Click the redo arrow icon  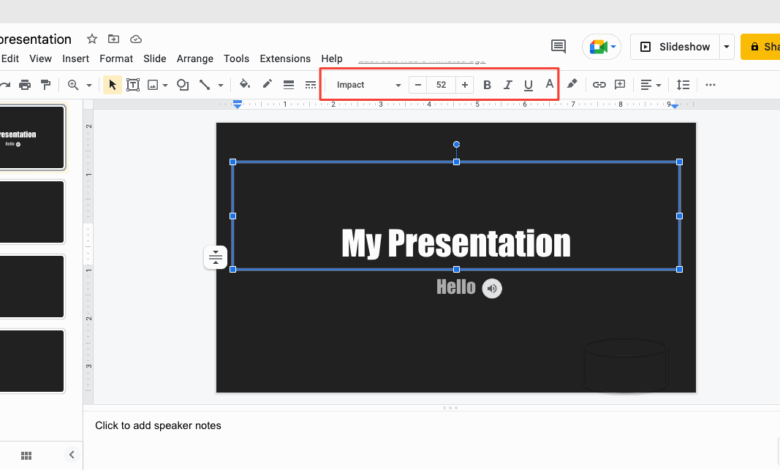(x=5, y=85)
